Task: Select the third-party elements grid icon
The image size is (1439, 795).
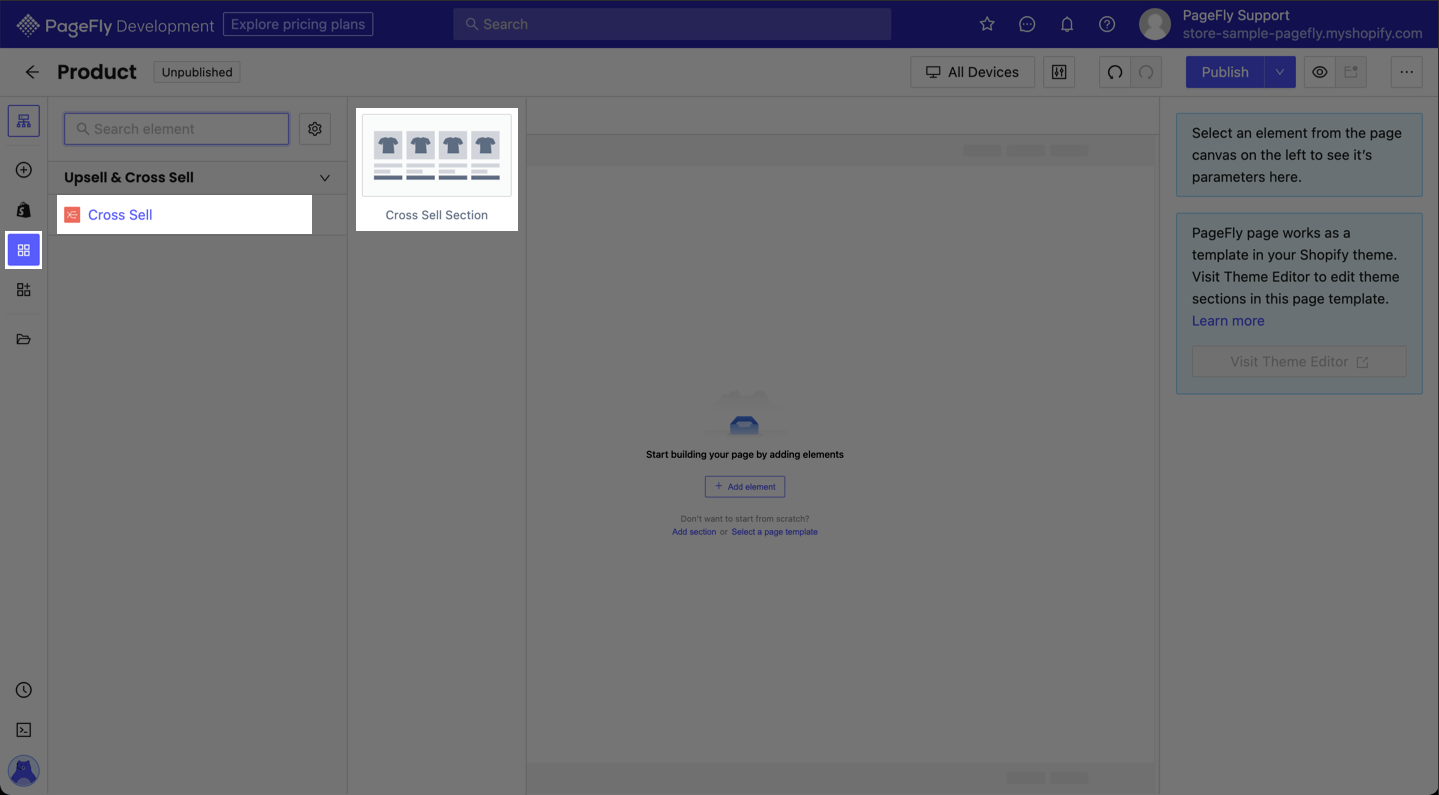Action: (x=24, y=250)
